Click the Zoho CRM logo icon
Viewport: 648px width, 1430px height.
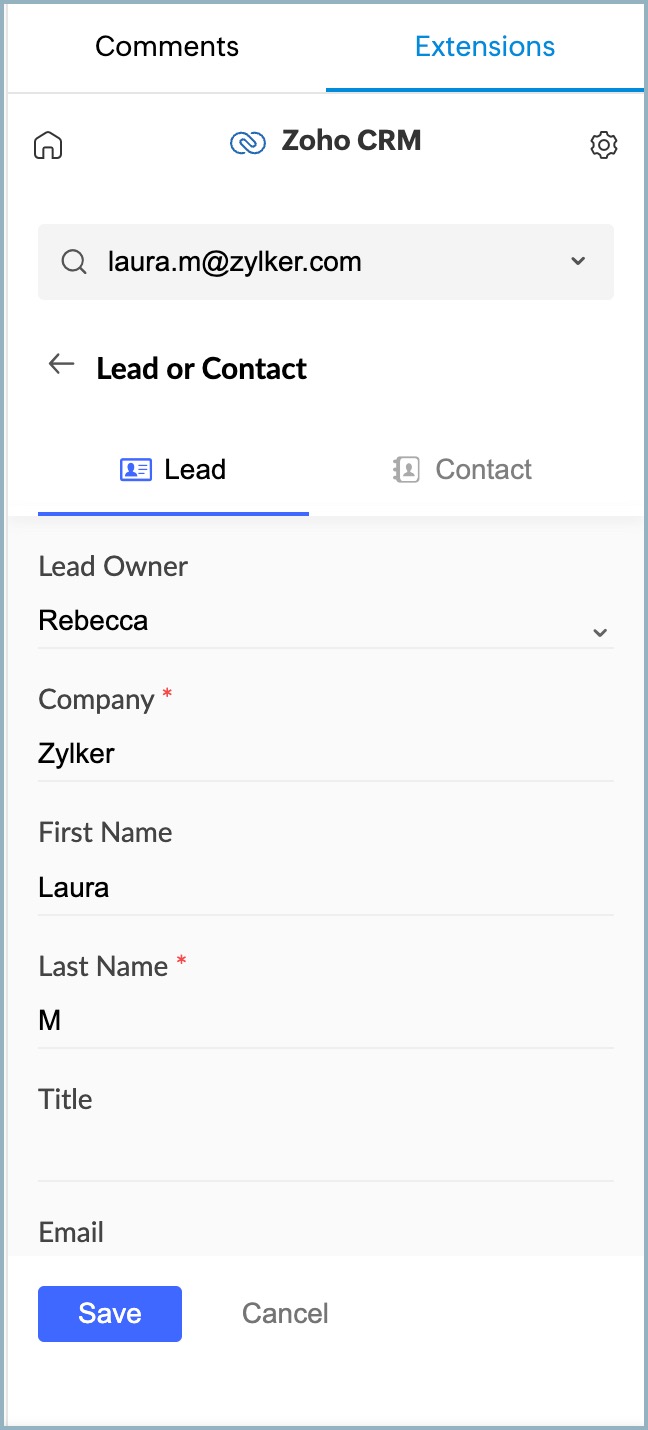click(247, 142)
